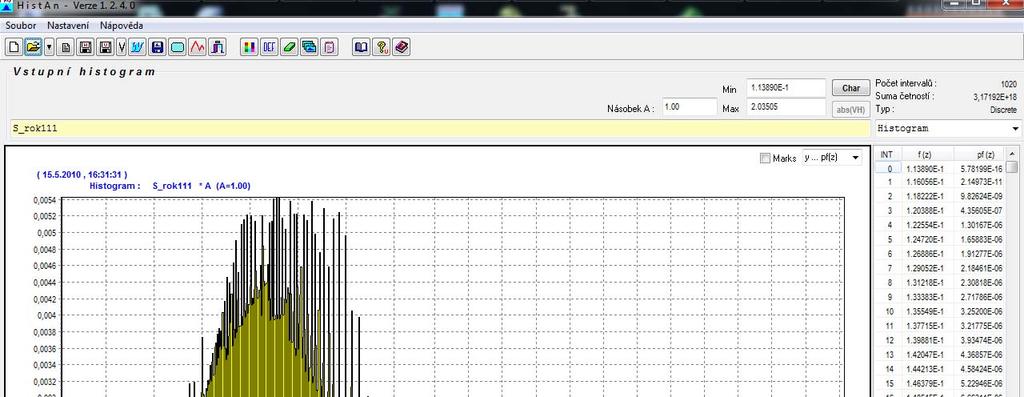Click the red curve graph icon
The image size is (1024, 397).
pyautogui.click(x=198, y=47)
